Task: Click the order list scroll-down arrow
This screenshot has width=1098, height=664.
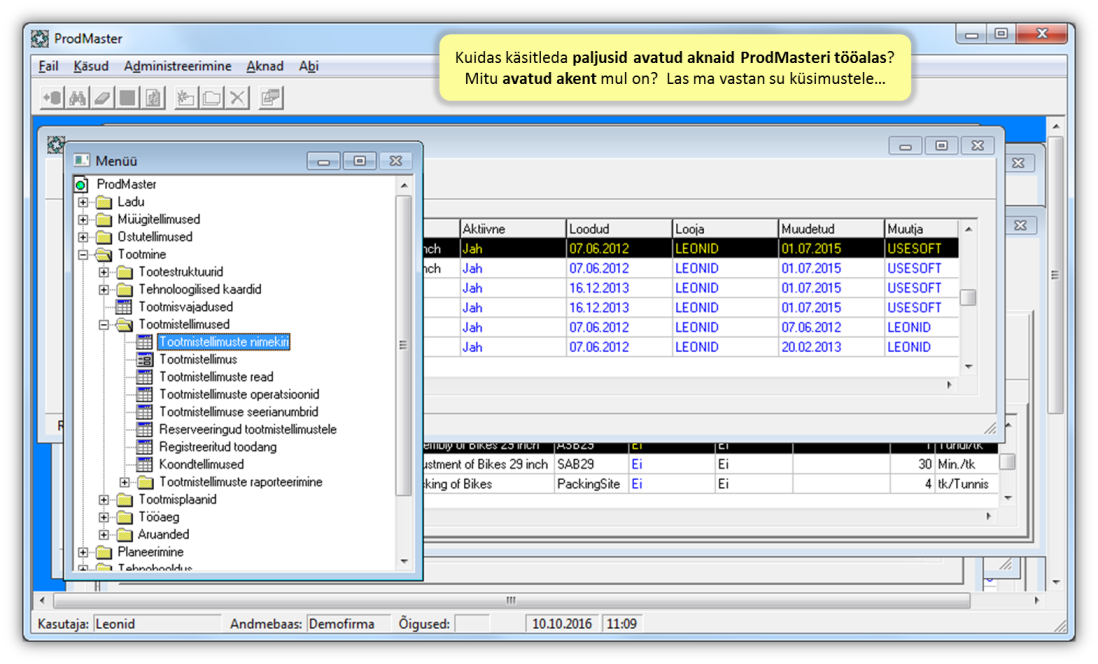Action: pyautogui.click(x=968, y=366)
